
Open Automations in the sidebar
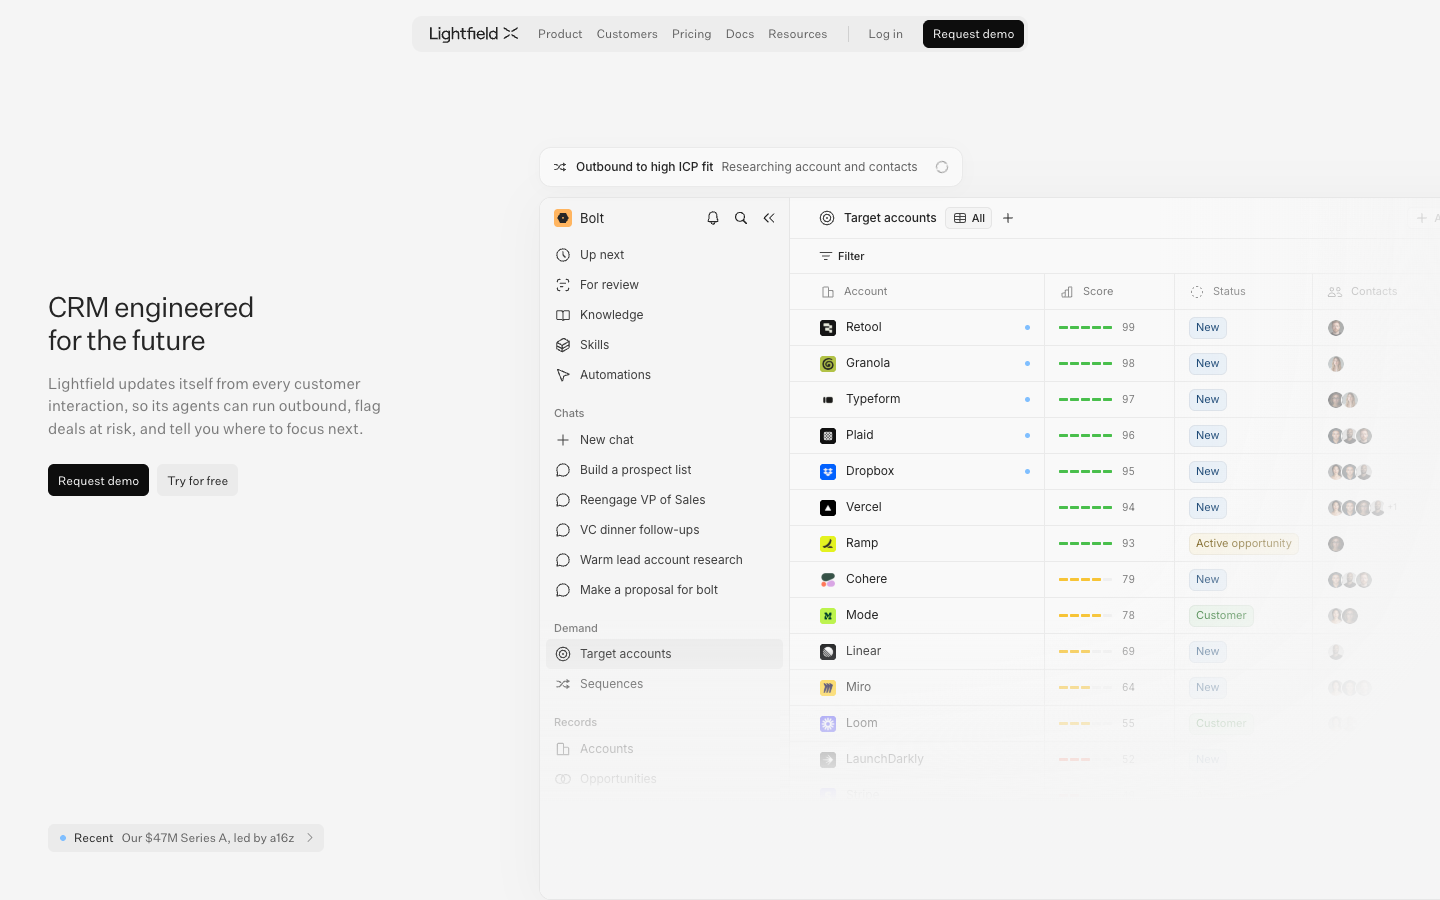pyautogui.click(x=664, y=375)
